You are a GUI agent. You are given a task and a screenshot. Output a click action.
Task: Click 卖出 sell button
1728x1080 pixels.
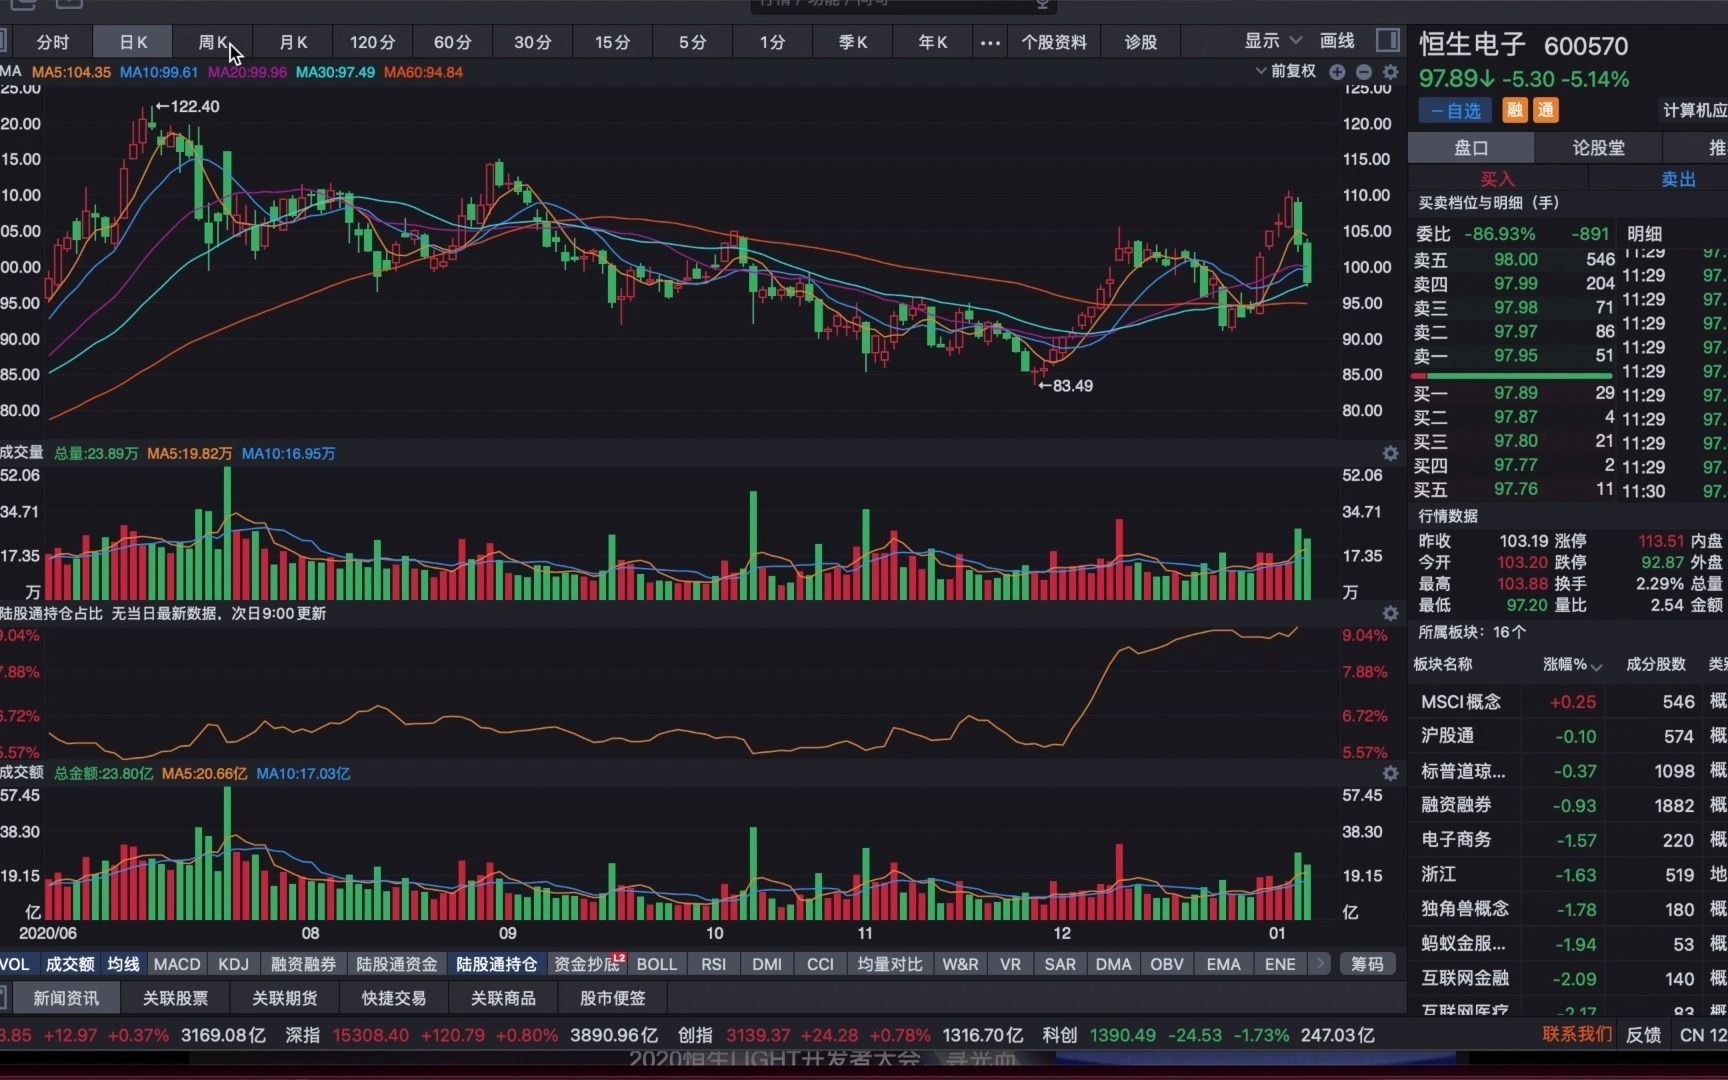click(1678, 179)
